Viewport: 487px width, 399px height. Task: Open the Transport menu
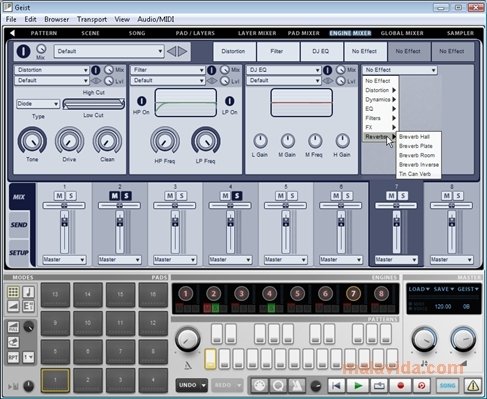coord(92,19)
